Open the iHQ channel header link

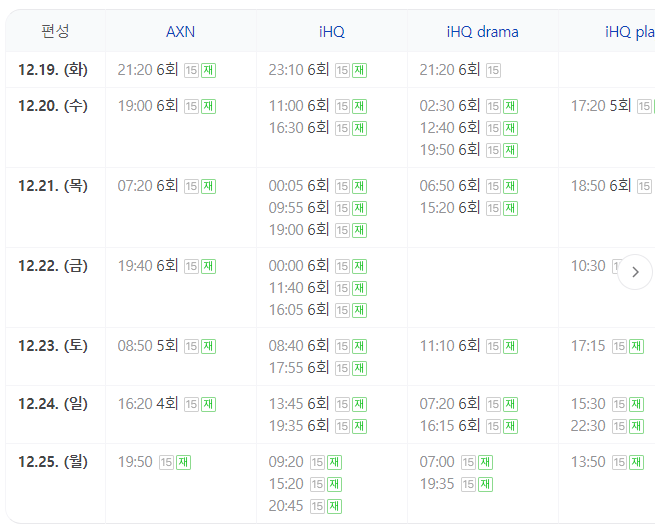pyautogui.click(x=332, y=32)
